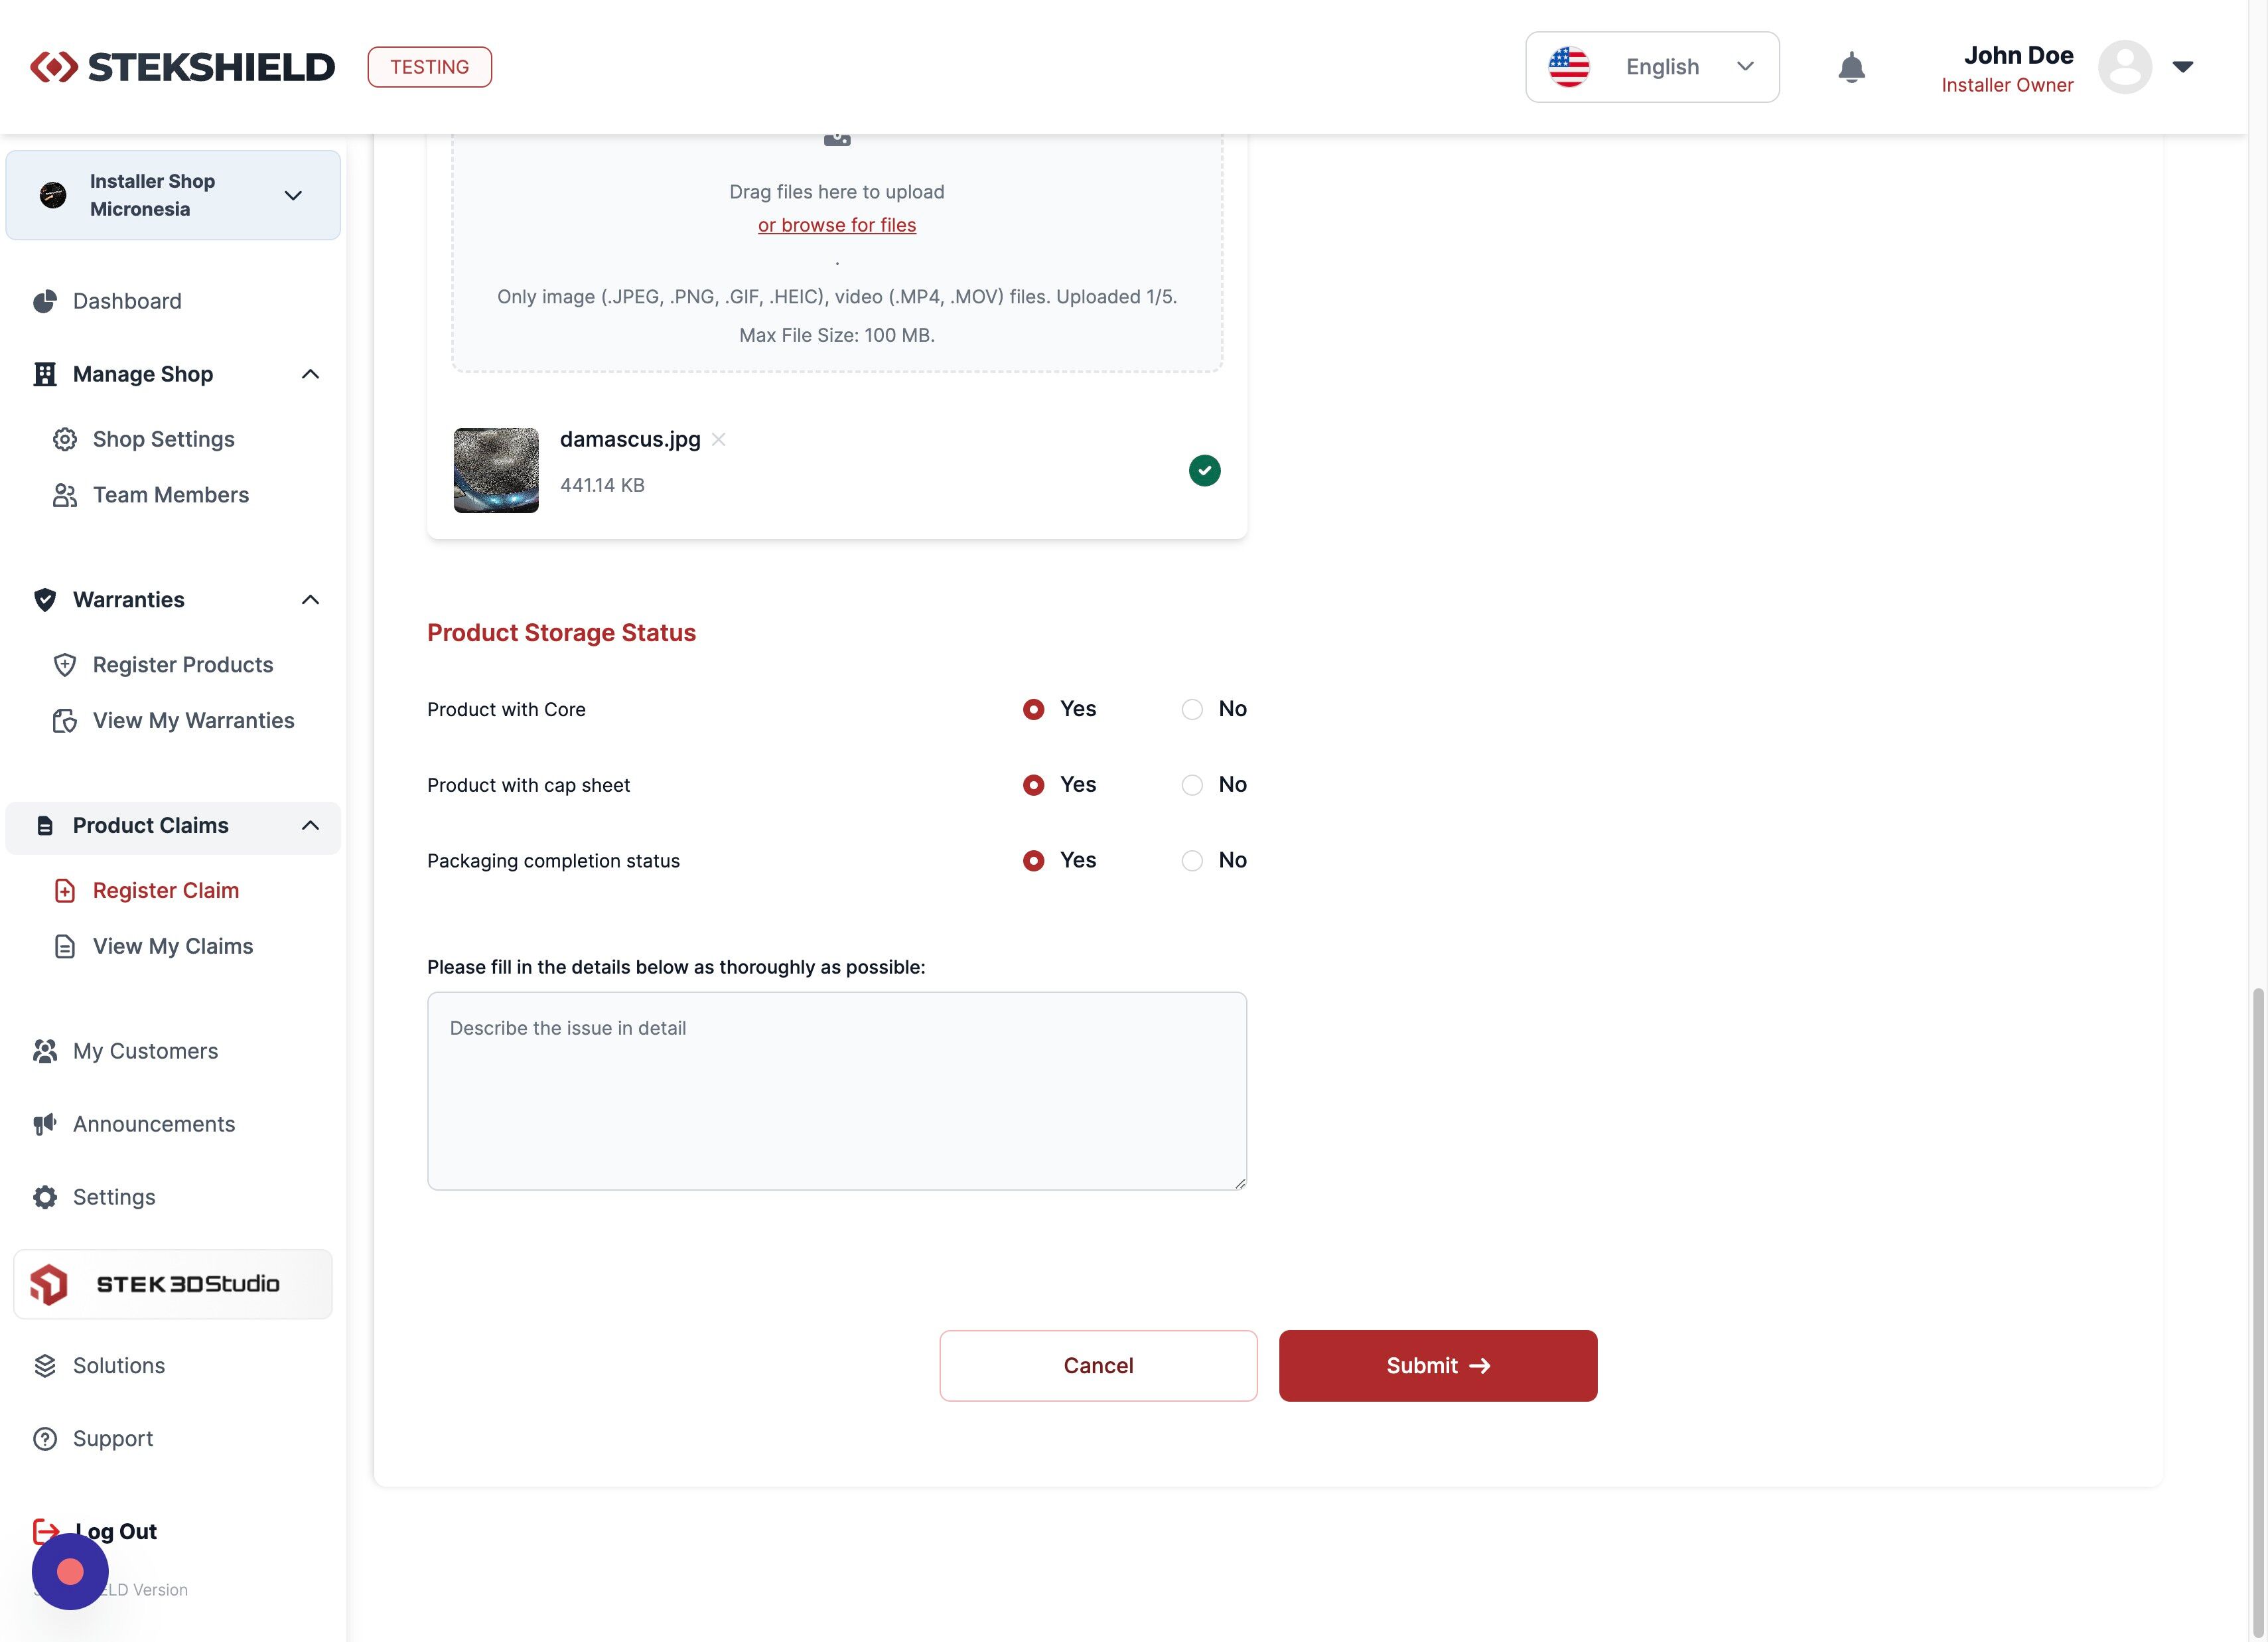Select Yes for Product with Core
The height and width of the screenshot is (1642, 2268).
[x=1034, y=709]
